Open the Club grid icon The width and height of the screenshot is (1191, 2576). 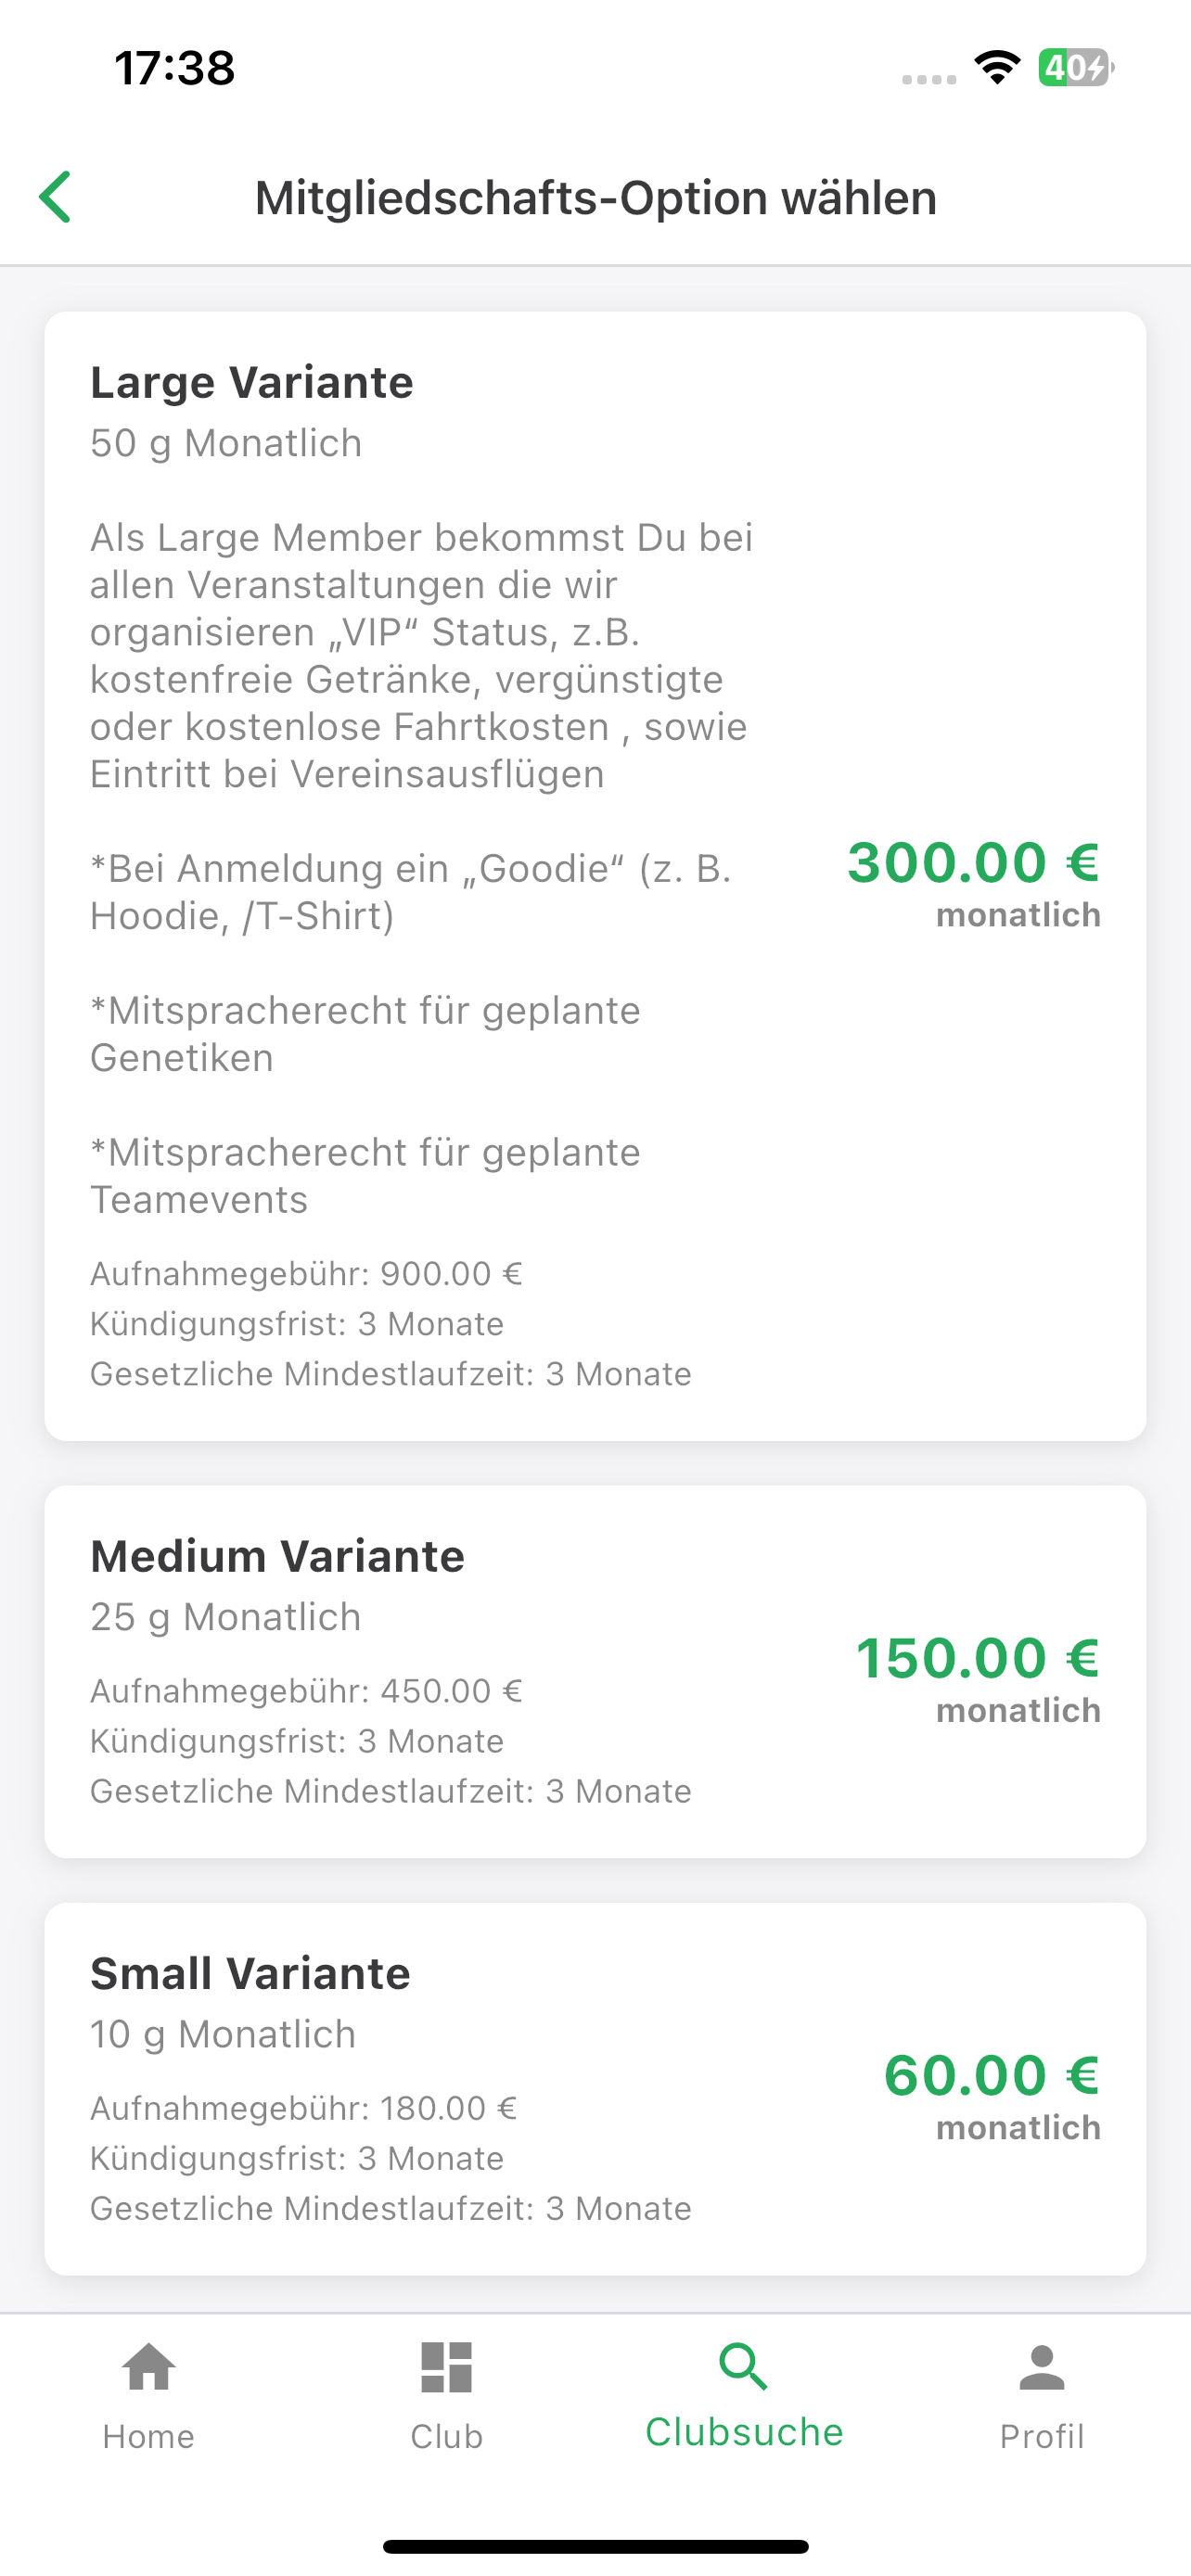point(446,2367)
